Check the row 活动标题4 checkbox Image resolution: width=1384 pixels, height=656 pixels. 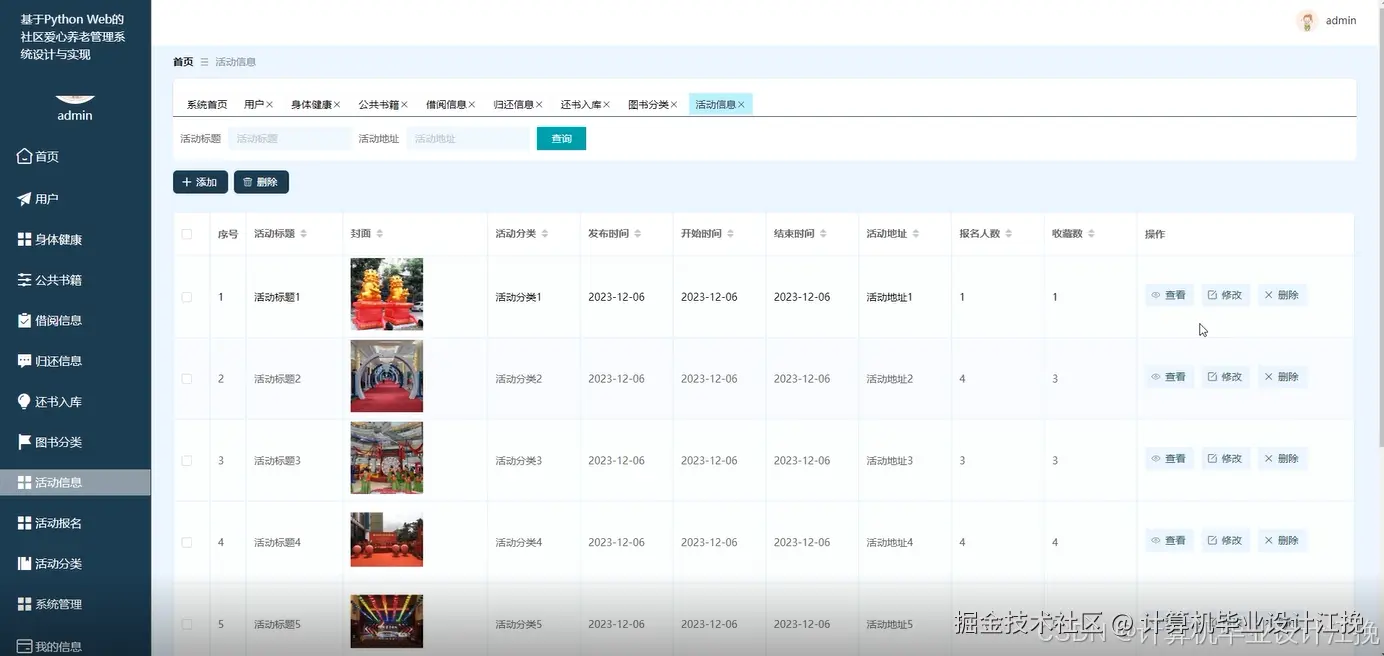tap(187, 543)
